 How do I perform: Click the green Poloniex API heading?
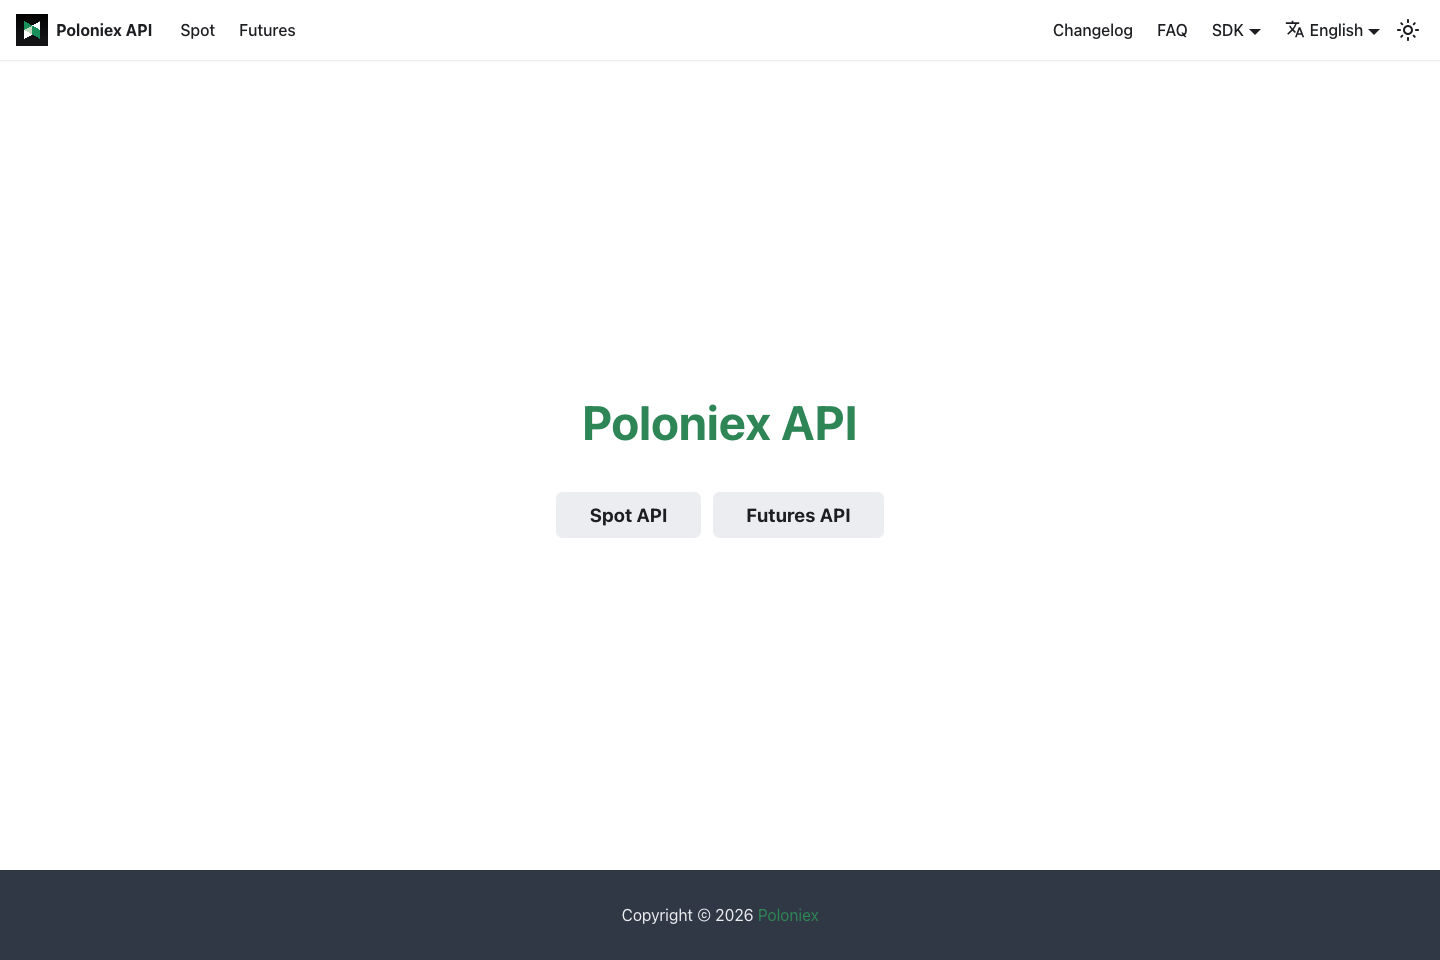(719, 423)
